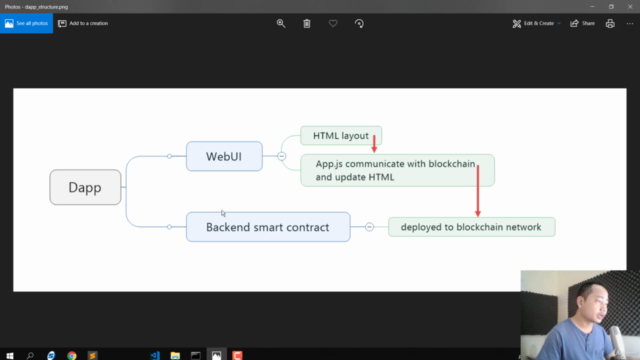
Task: Open Sublime Text from the taskbar
Action: [93, 356]
